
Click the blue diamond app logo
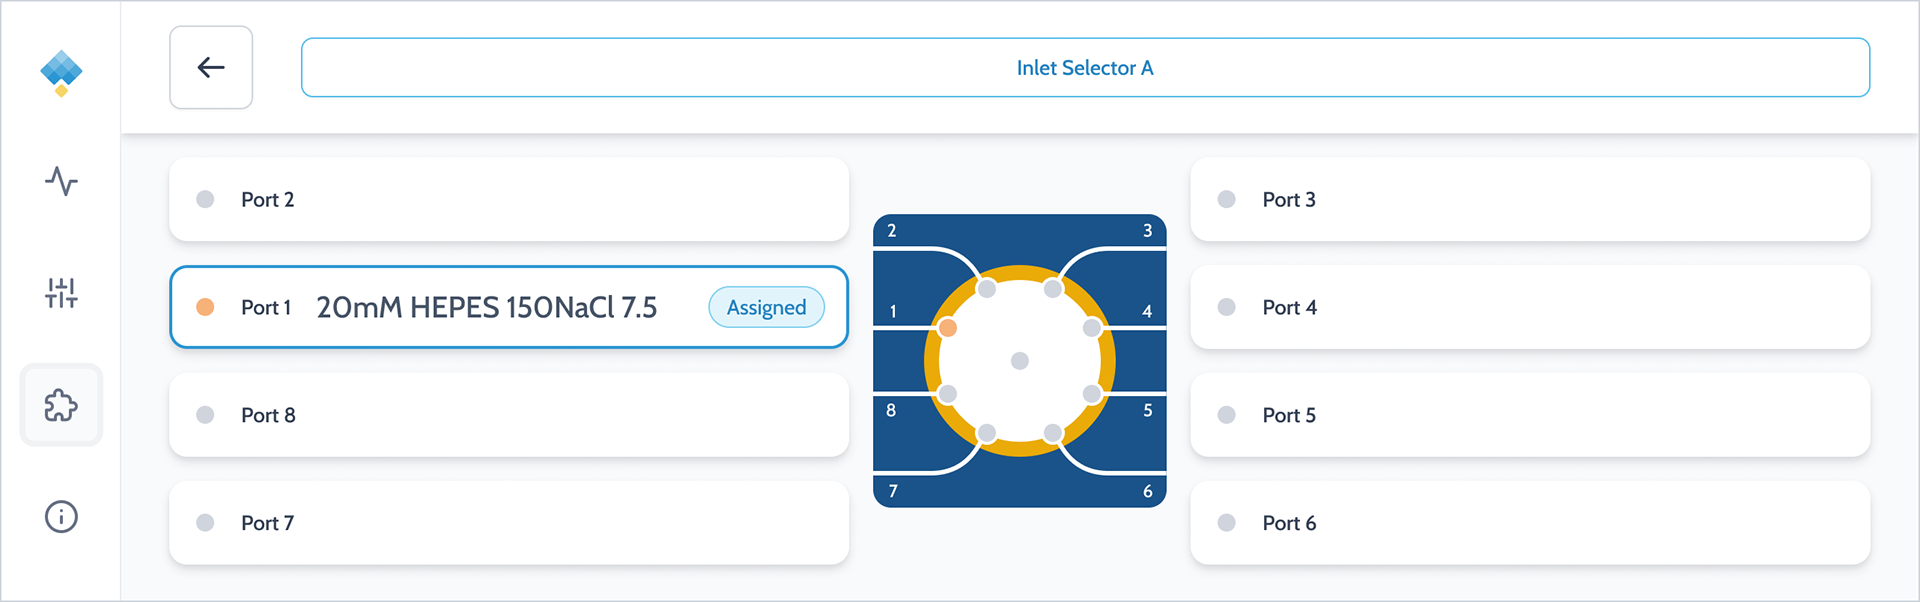coord(61,73)
